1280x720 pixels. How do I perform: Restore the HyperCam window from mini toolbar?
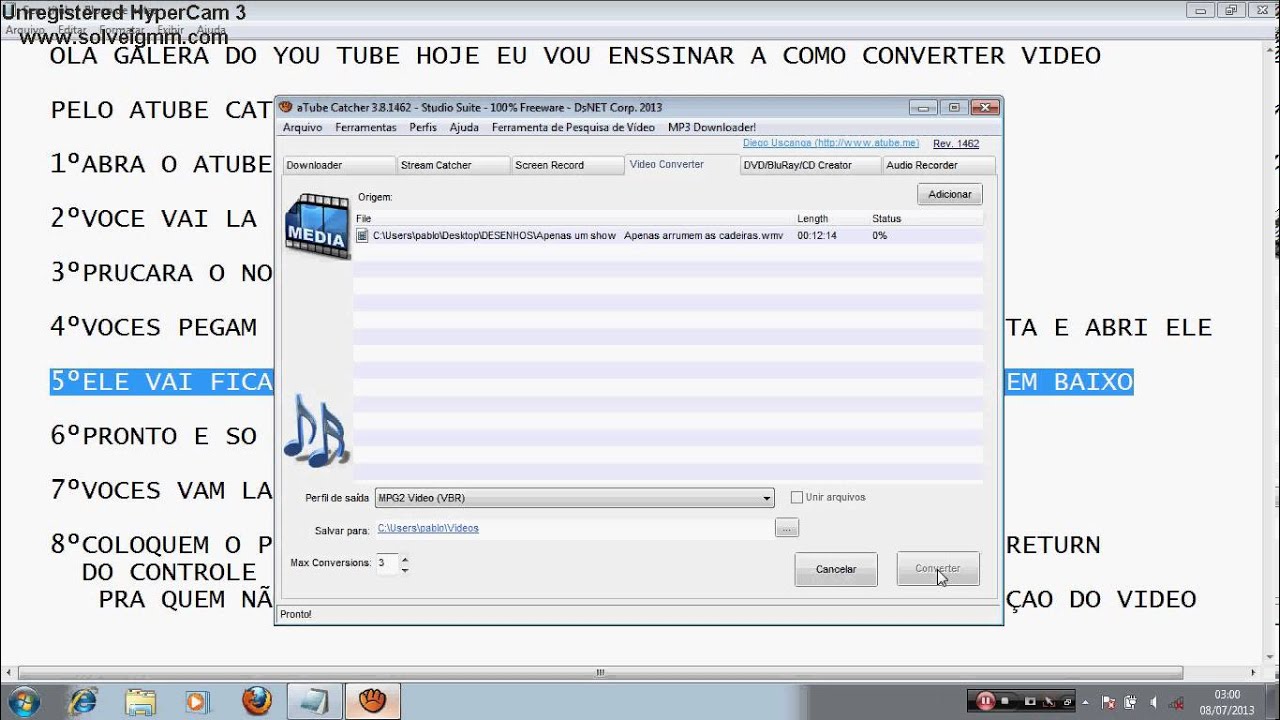tap(1067, 701)
